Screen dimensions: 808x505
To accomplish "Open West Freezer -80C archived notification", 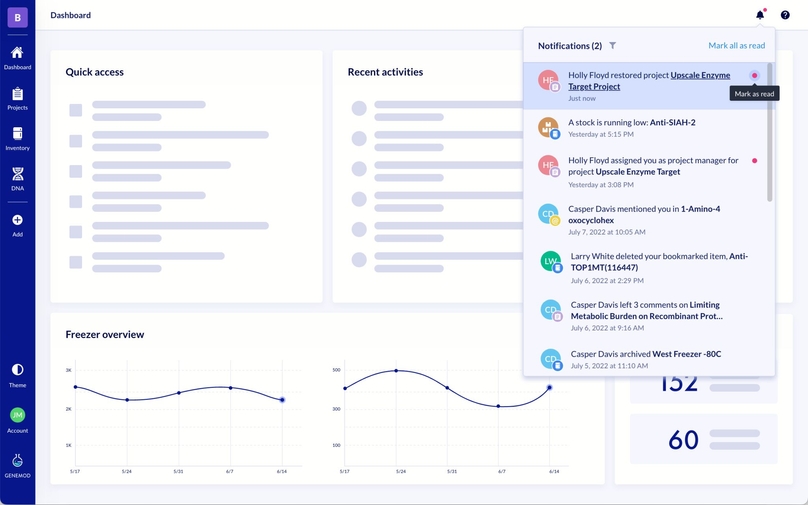I will (x=644, y=359).
